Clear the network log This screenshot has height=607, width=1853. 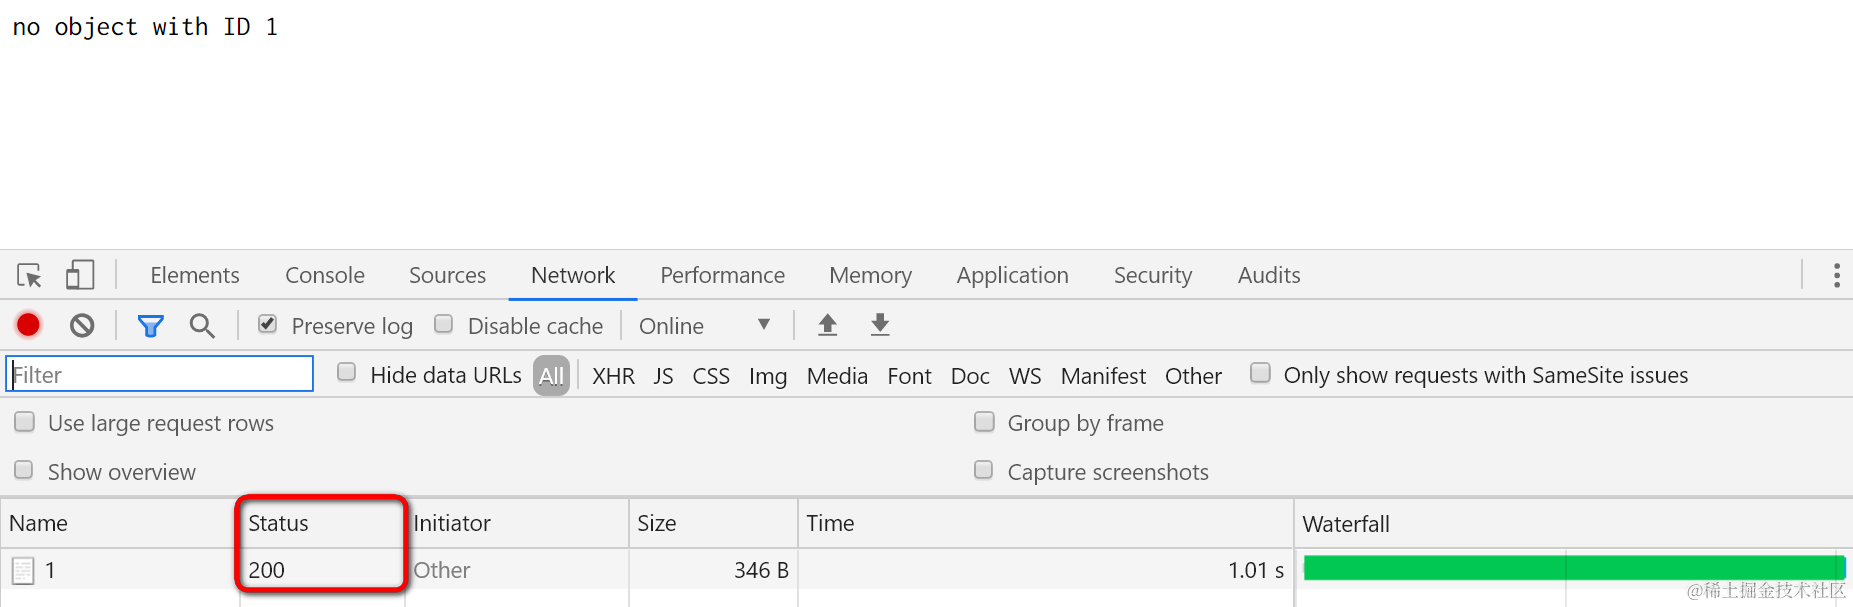click(x=82, y=325)
